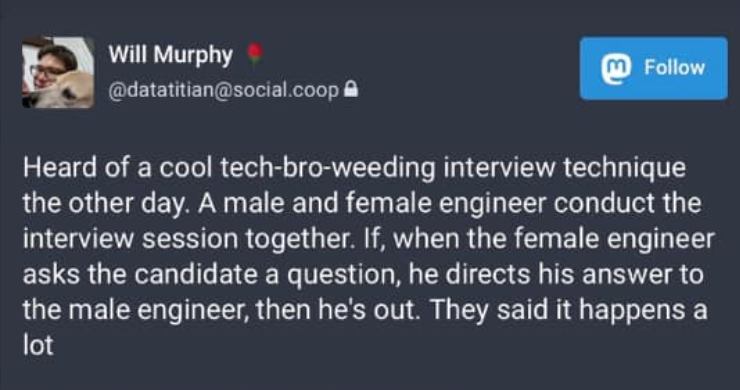Open the Will Murphy display name
The width and height of the screenshot is (740, 390).
(171, 55)
